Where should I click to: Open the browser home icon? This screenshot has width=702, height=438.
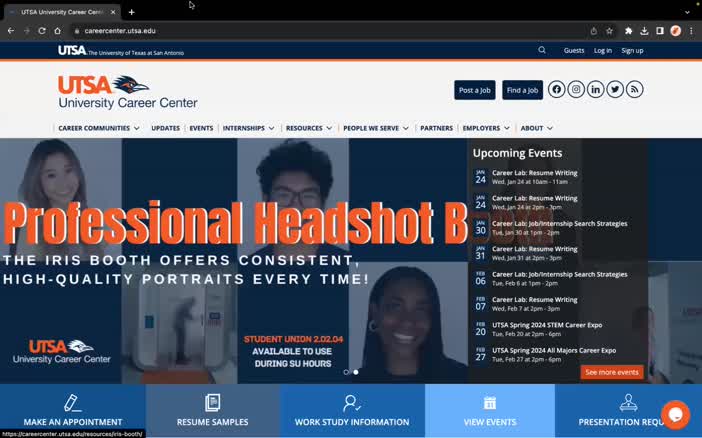click(x=57, y=31)
